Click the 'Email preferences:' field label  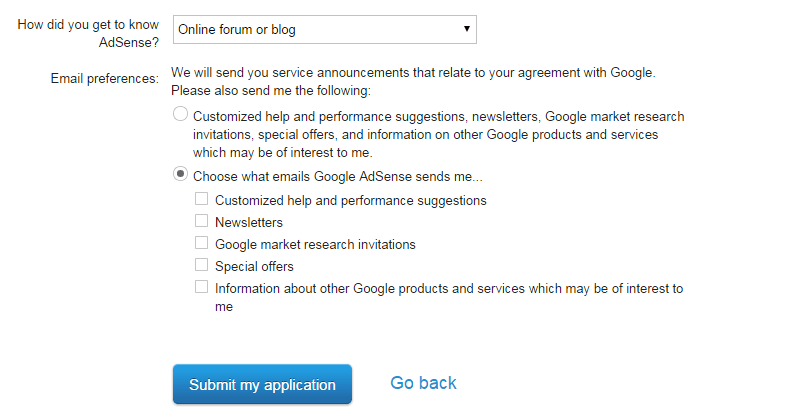[105, 79]
